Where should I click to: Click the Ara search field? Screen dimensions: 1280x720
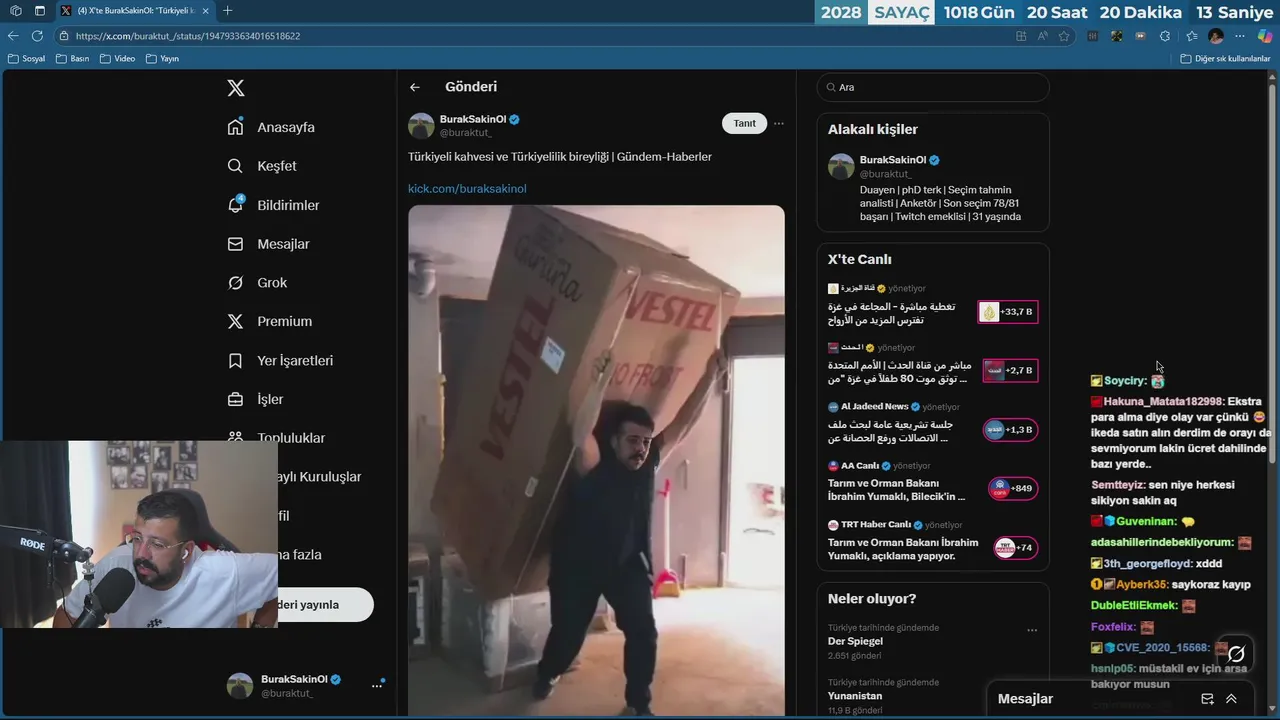pyautogui.click(x=933, y=87)
